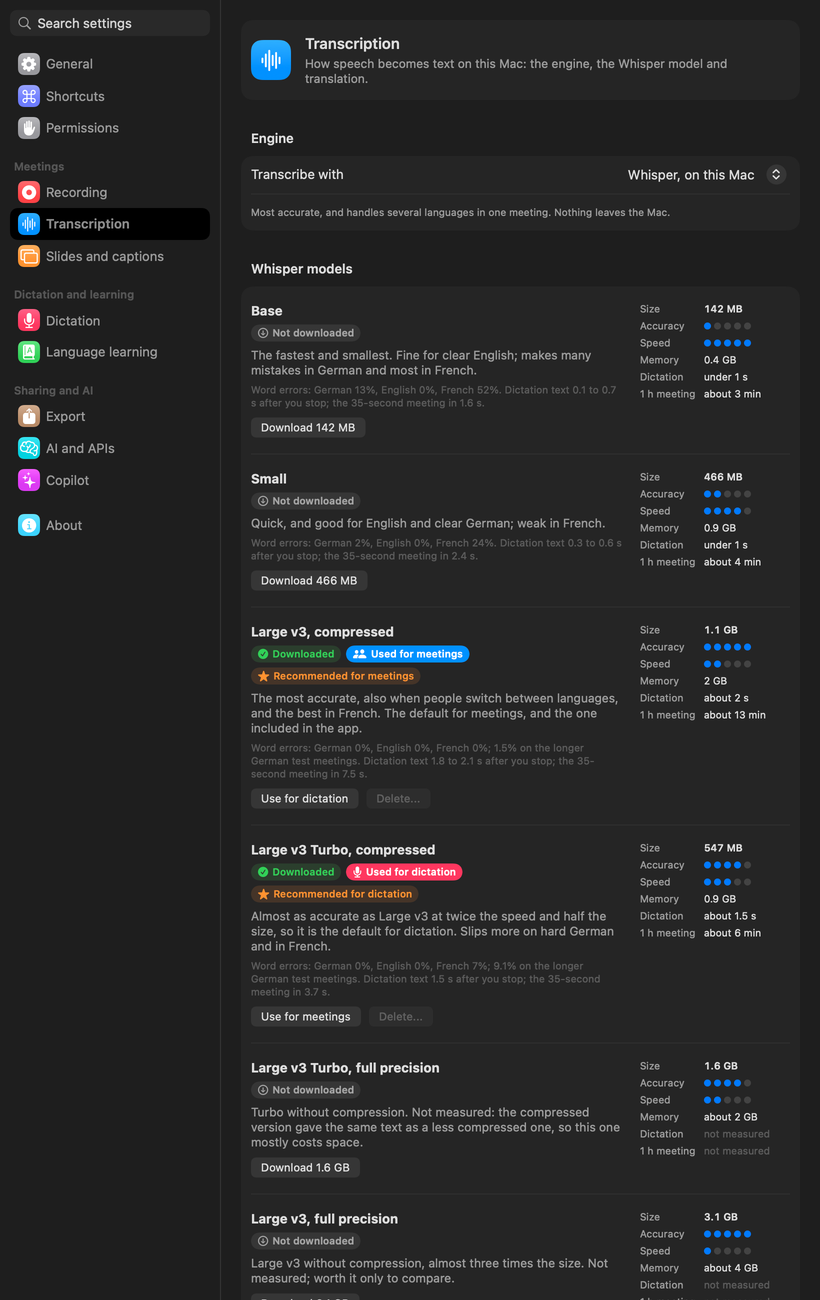The image size is (820, 1300).
Task: Click the 'Recommended for meetings' star badge
Action: (x=335, y=676)
